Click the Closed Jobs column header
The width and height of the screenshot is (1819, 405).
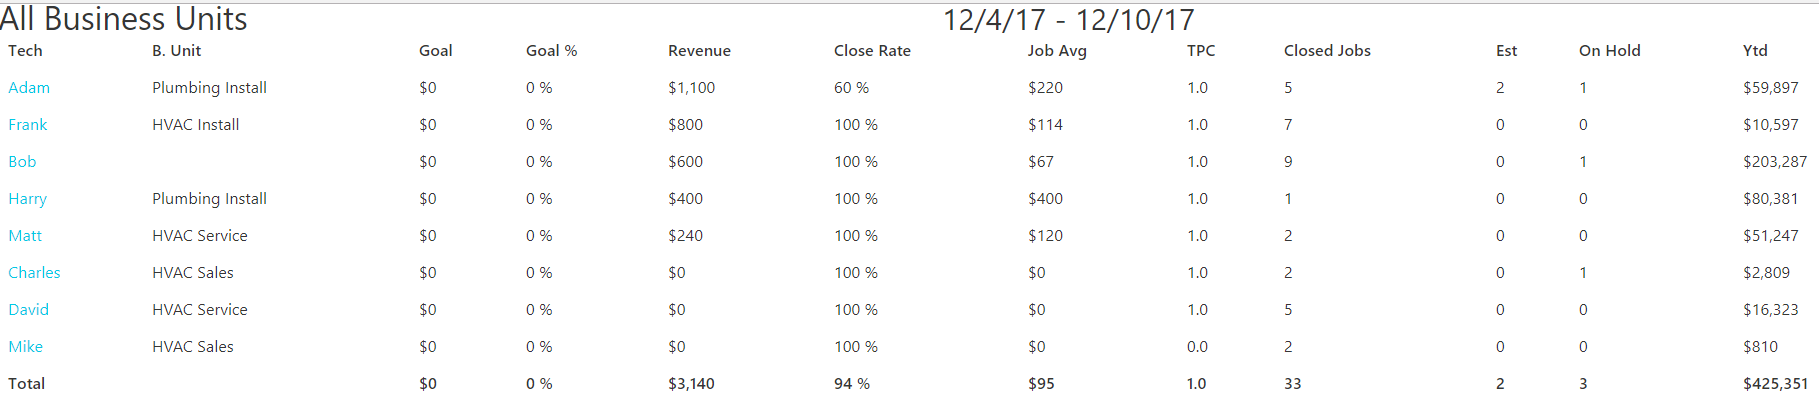pos(1327,51)
